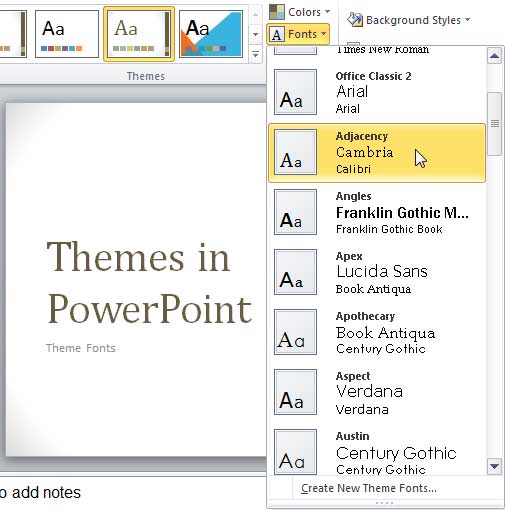Image resolution: width=505 pixels, height=510 pixels.
Task: Click Create New Theme Fonts link
Action: click(x=369, y=488)
